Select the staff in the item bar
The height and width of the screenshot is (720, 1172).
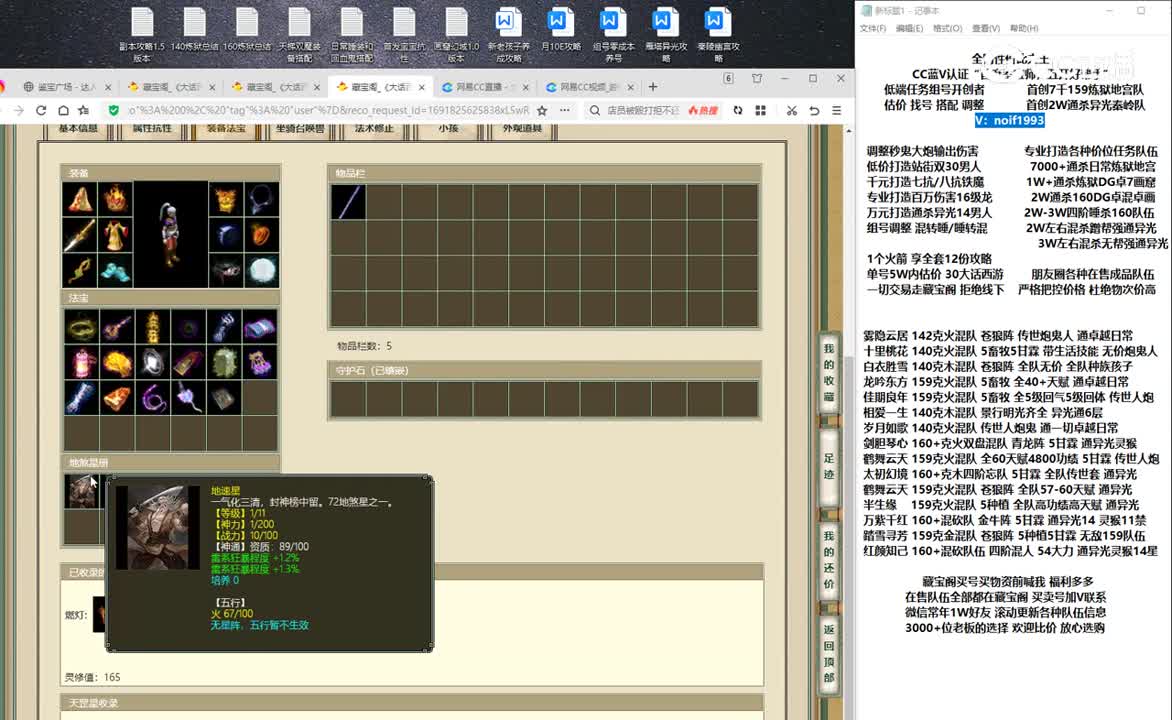tap(348, 202)
